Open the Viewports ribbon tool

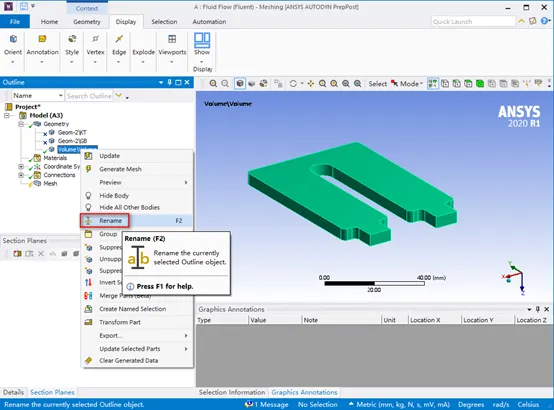pyautogui.click(x=172, y=48)
